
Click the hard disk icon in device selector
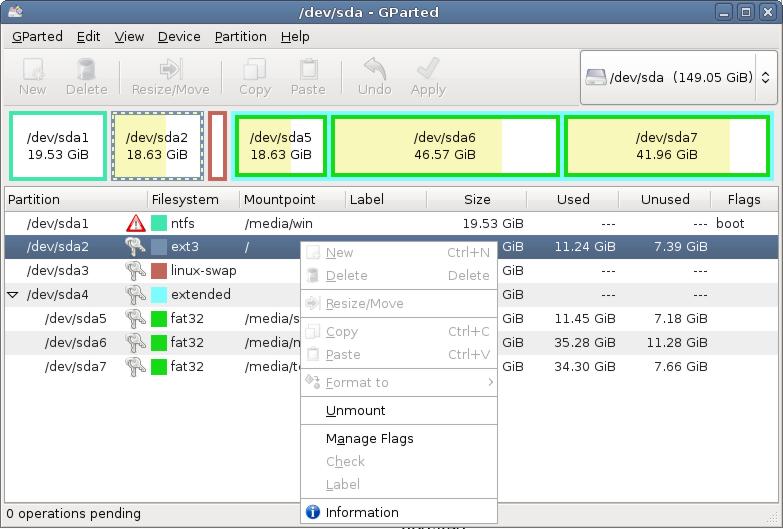point(596,77)
